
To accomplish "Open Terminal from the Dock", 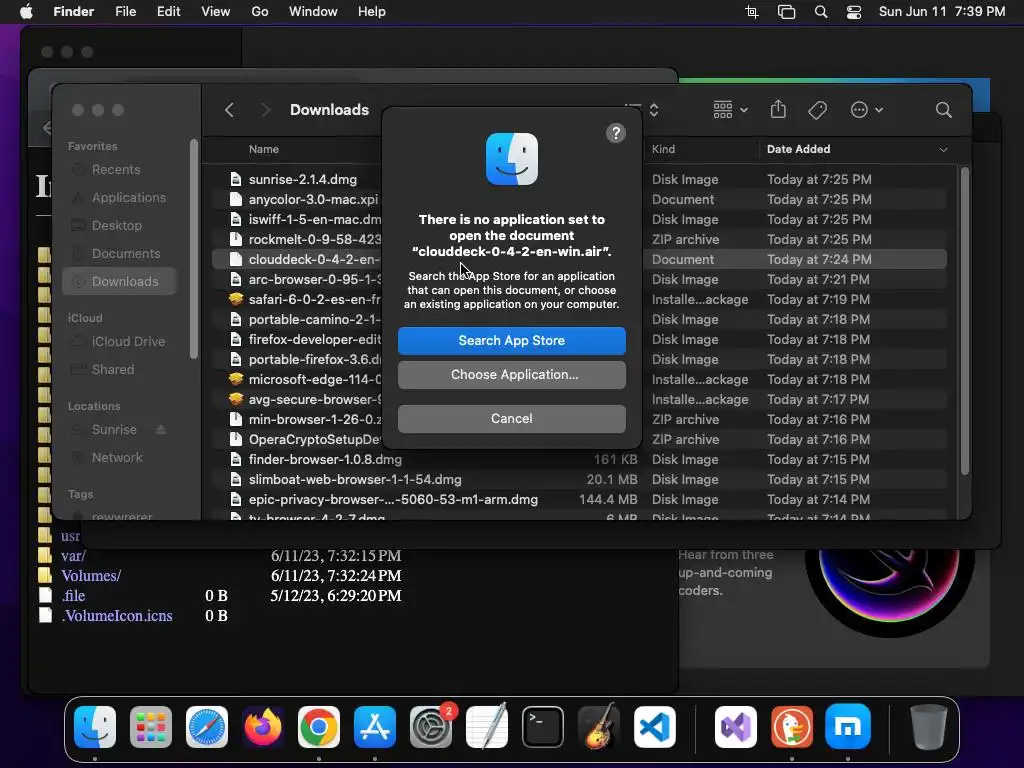I will point(543,727).
